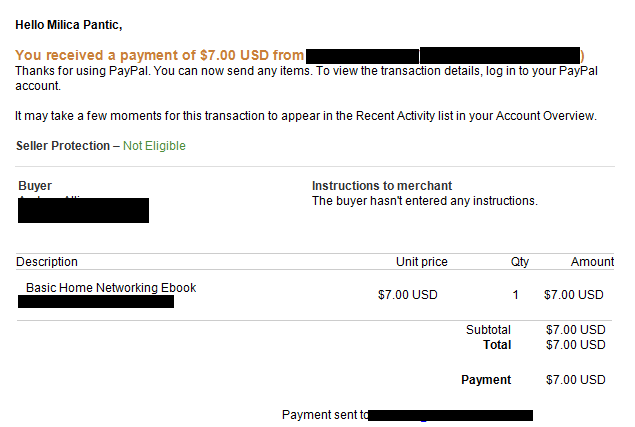Click the 'Recent Activity list' sentence

[306, 116]
